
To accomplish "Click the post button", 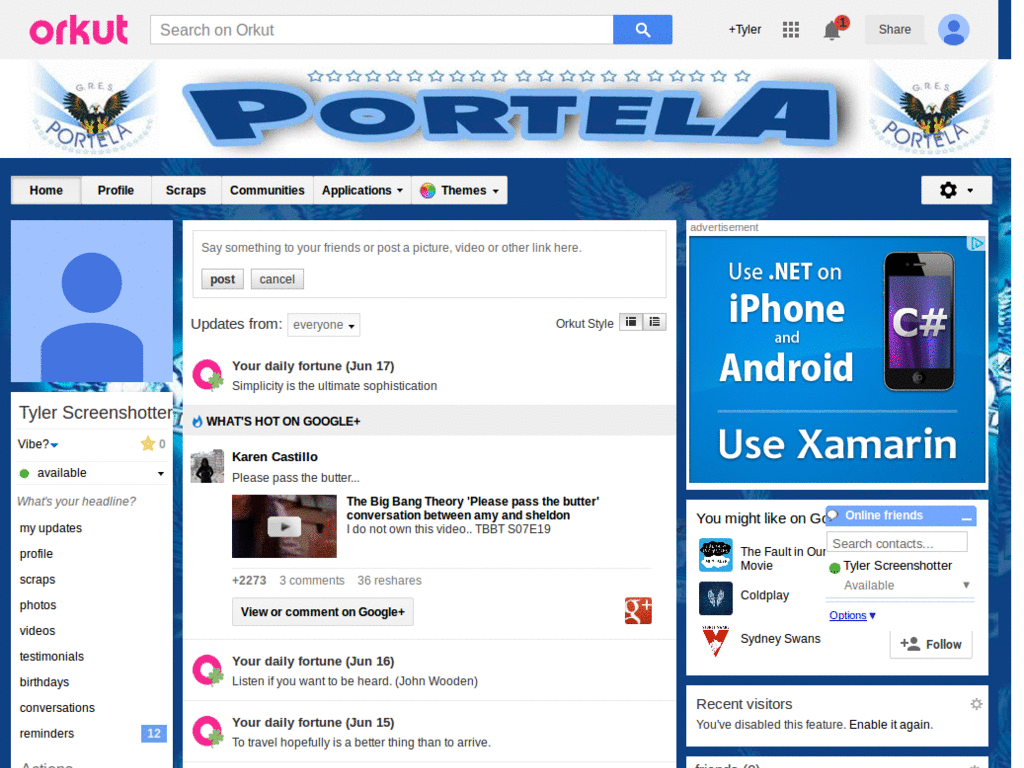I will point(222,279).
